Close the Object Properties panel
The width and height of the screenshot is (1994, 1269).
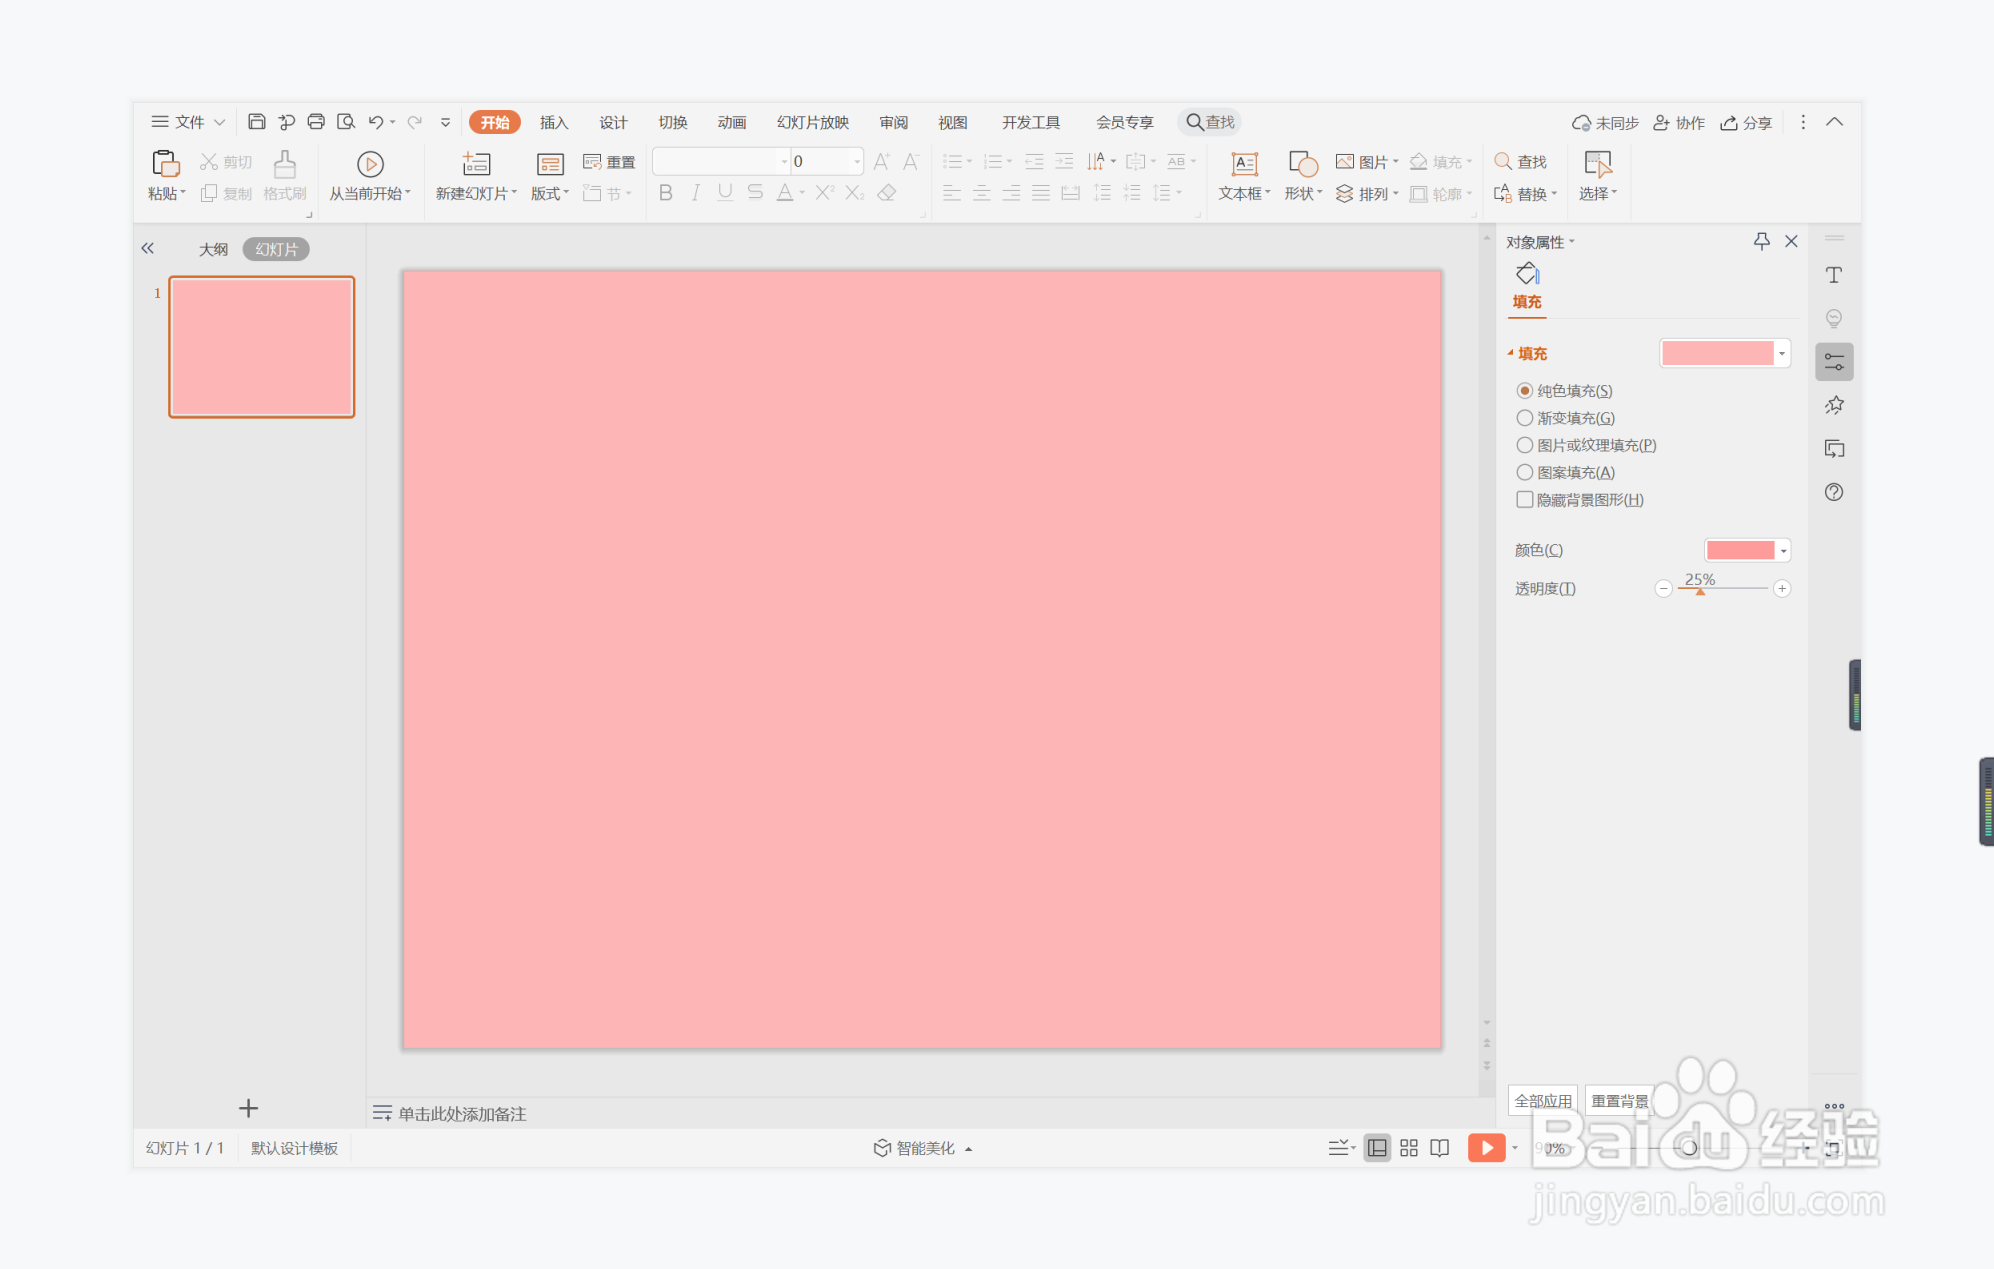pyautogui.click(x=1791, y=241)
